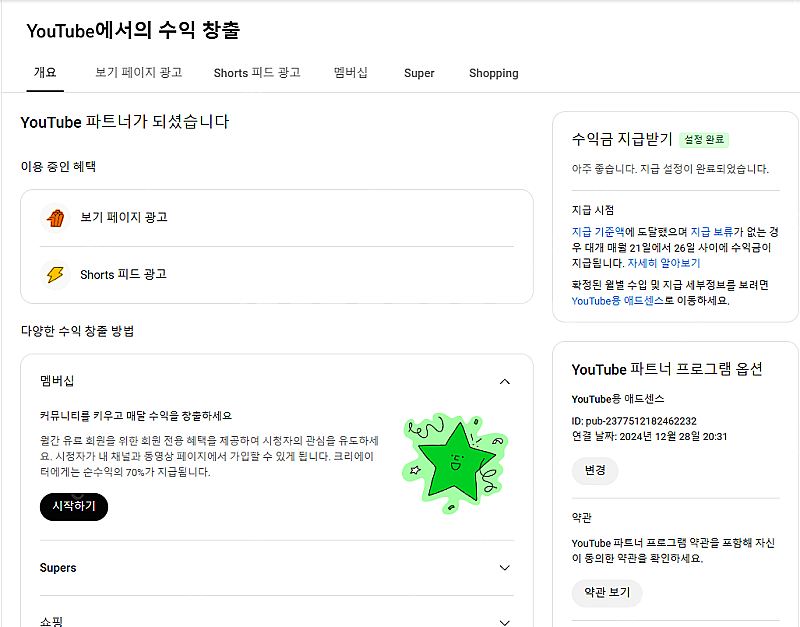Switch to 보기 페이지 광고 tab
Image resolution: width=800 pixels, height=627 pixels.
click(x=139, y=73)
